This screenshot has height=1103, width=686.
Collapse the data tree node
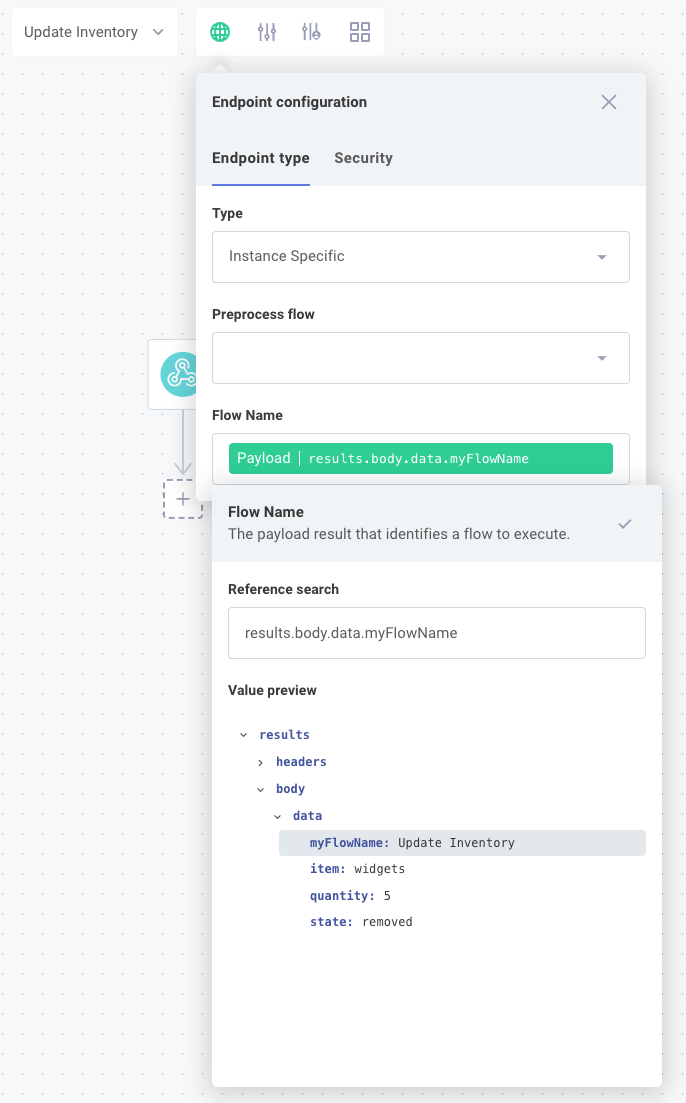tap(277, 815)
